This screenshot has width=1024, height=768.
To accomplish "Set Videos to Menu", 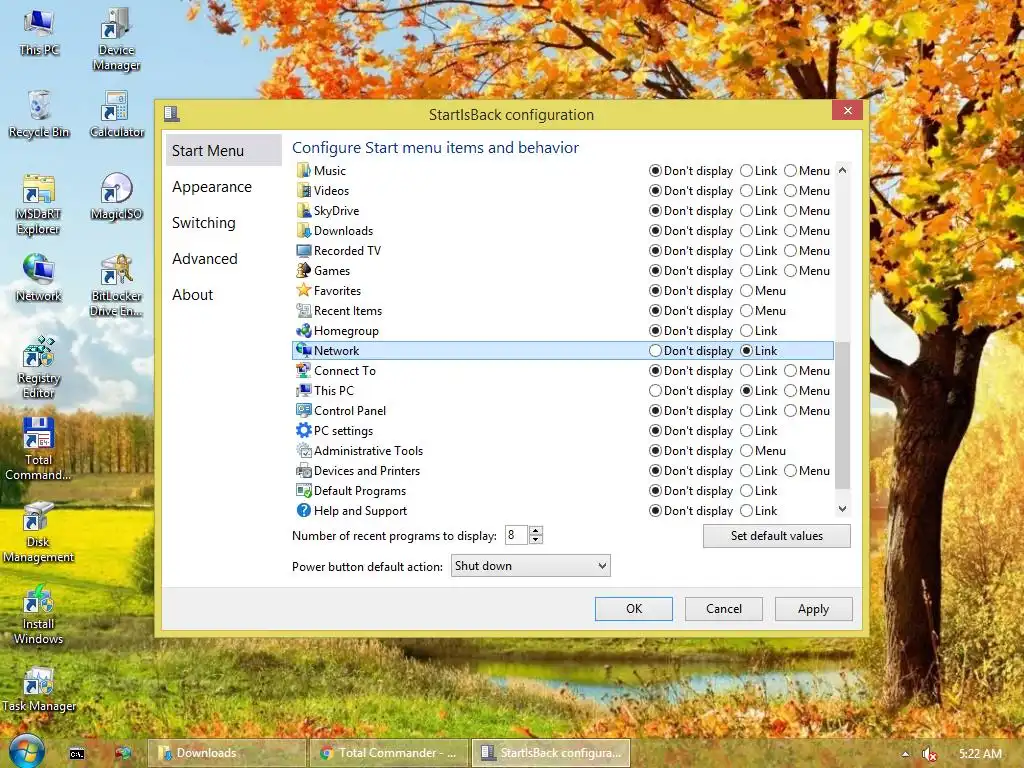I will coord(790,191).
